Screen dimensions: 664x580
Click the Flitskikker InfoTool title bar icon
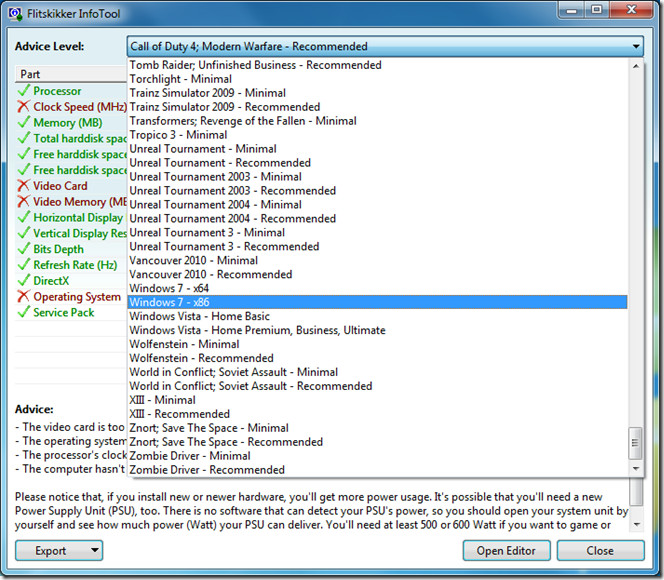click(15, 14)
